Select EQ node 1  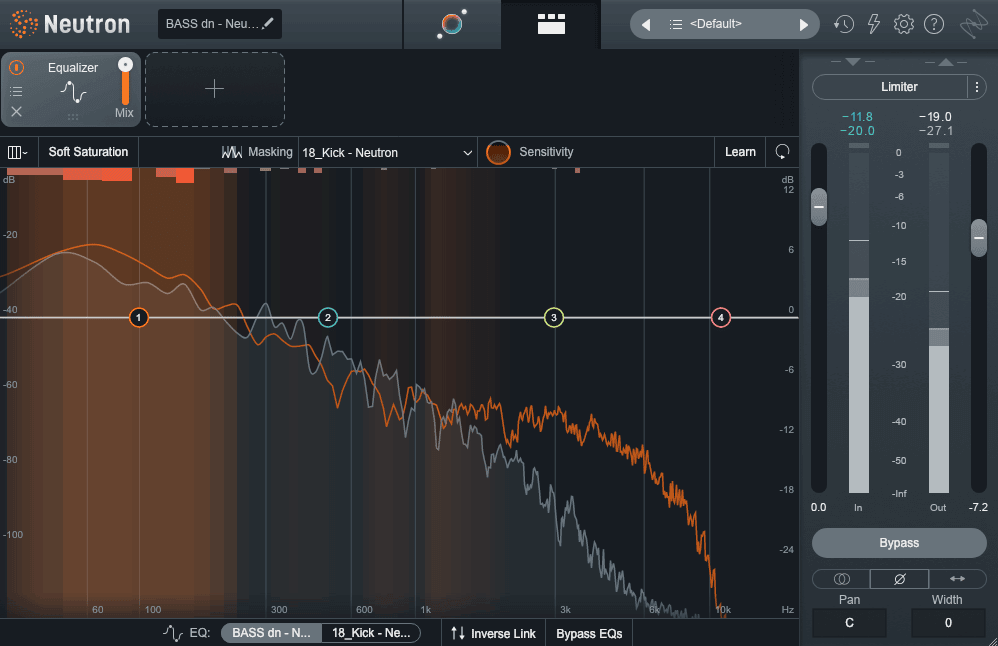click(x=139, y=317)
